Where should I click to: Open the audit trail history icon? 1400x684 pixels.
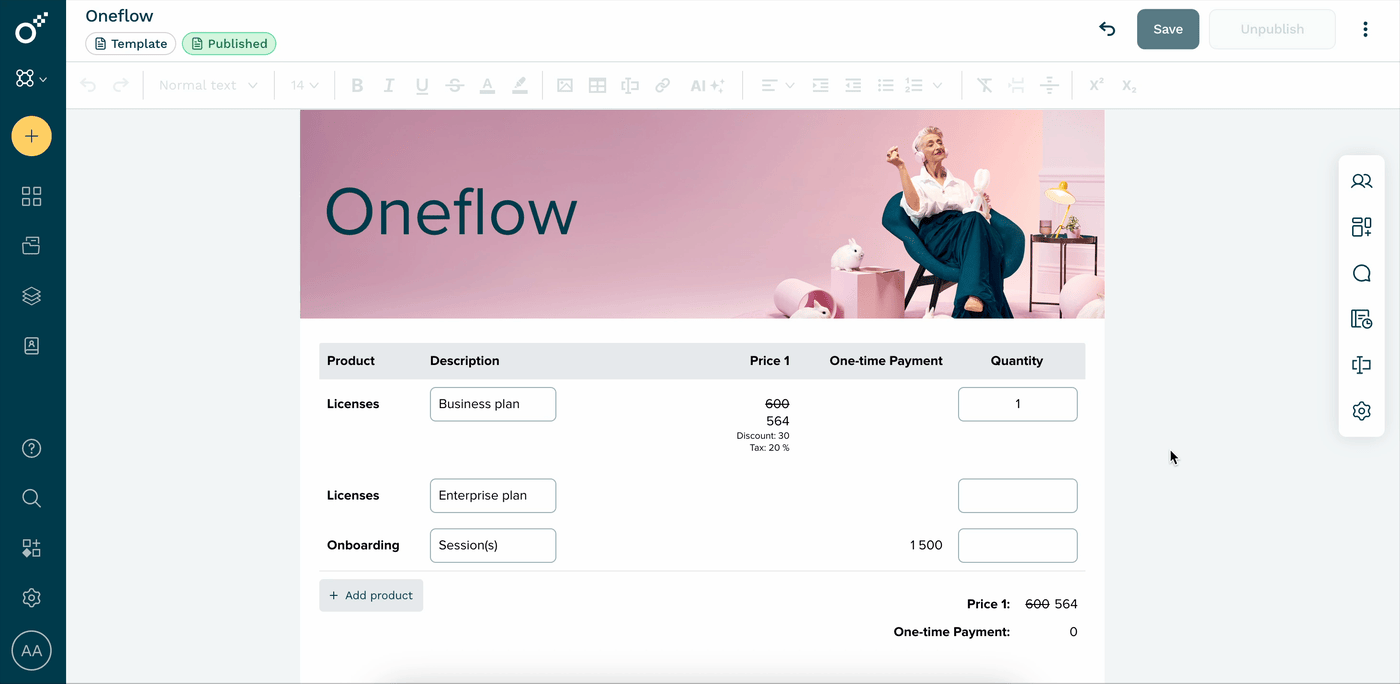[1361, 319]
